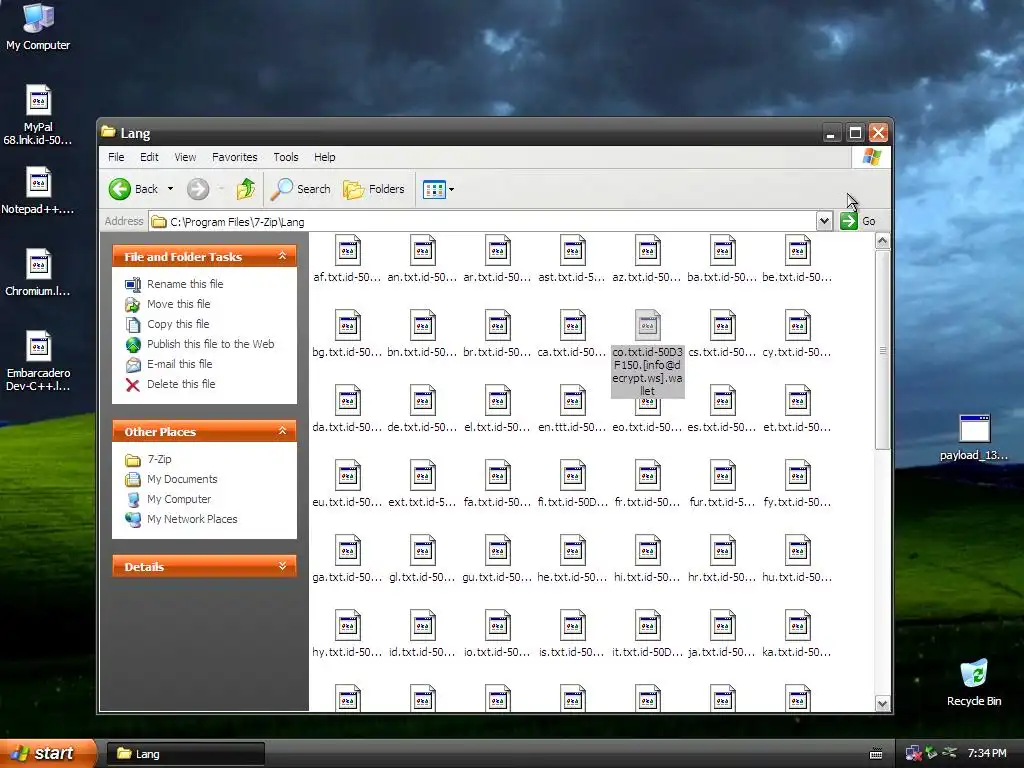Image resolution: width=1024 pixels, height=768 pixels.
Task: Select the cy.txt.id-50... file icon
Action: point(798,325)
